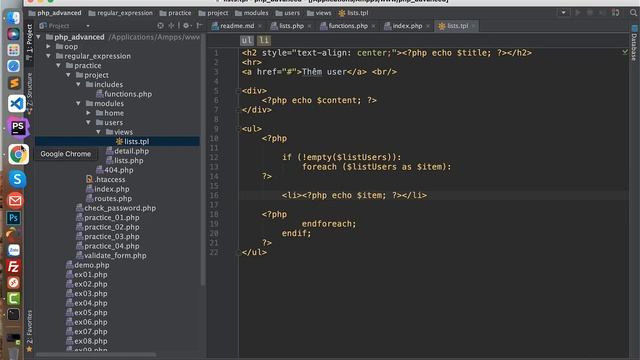The height and width of the screenshot is (360, 640).
Task: Click the inspection checkmark indicator in the editor
Action: pos(625,52)
